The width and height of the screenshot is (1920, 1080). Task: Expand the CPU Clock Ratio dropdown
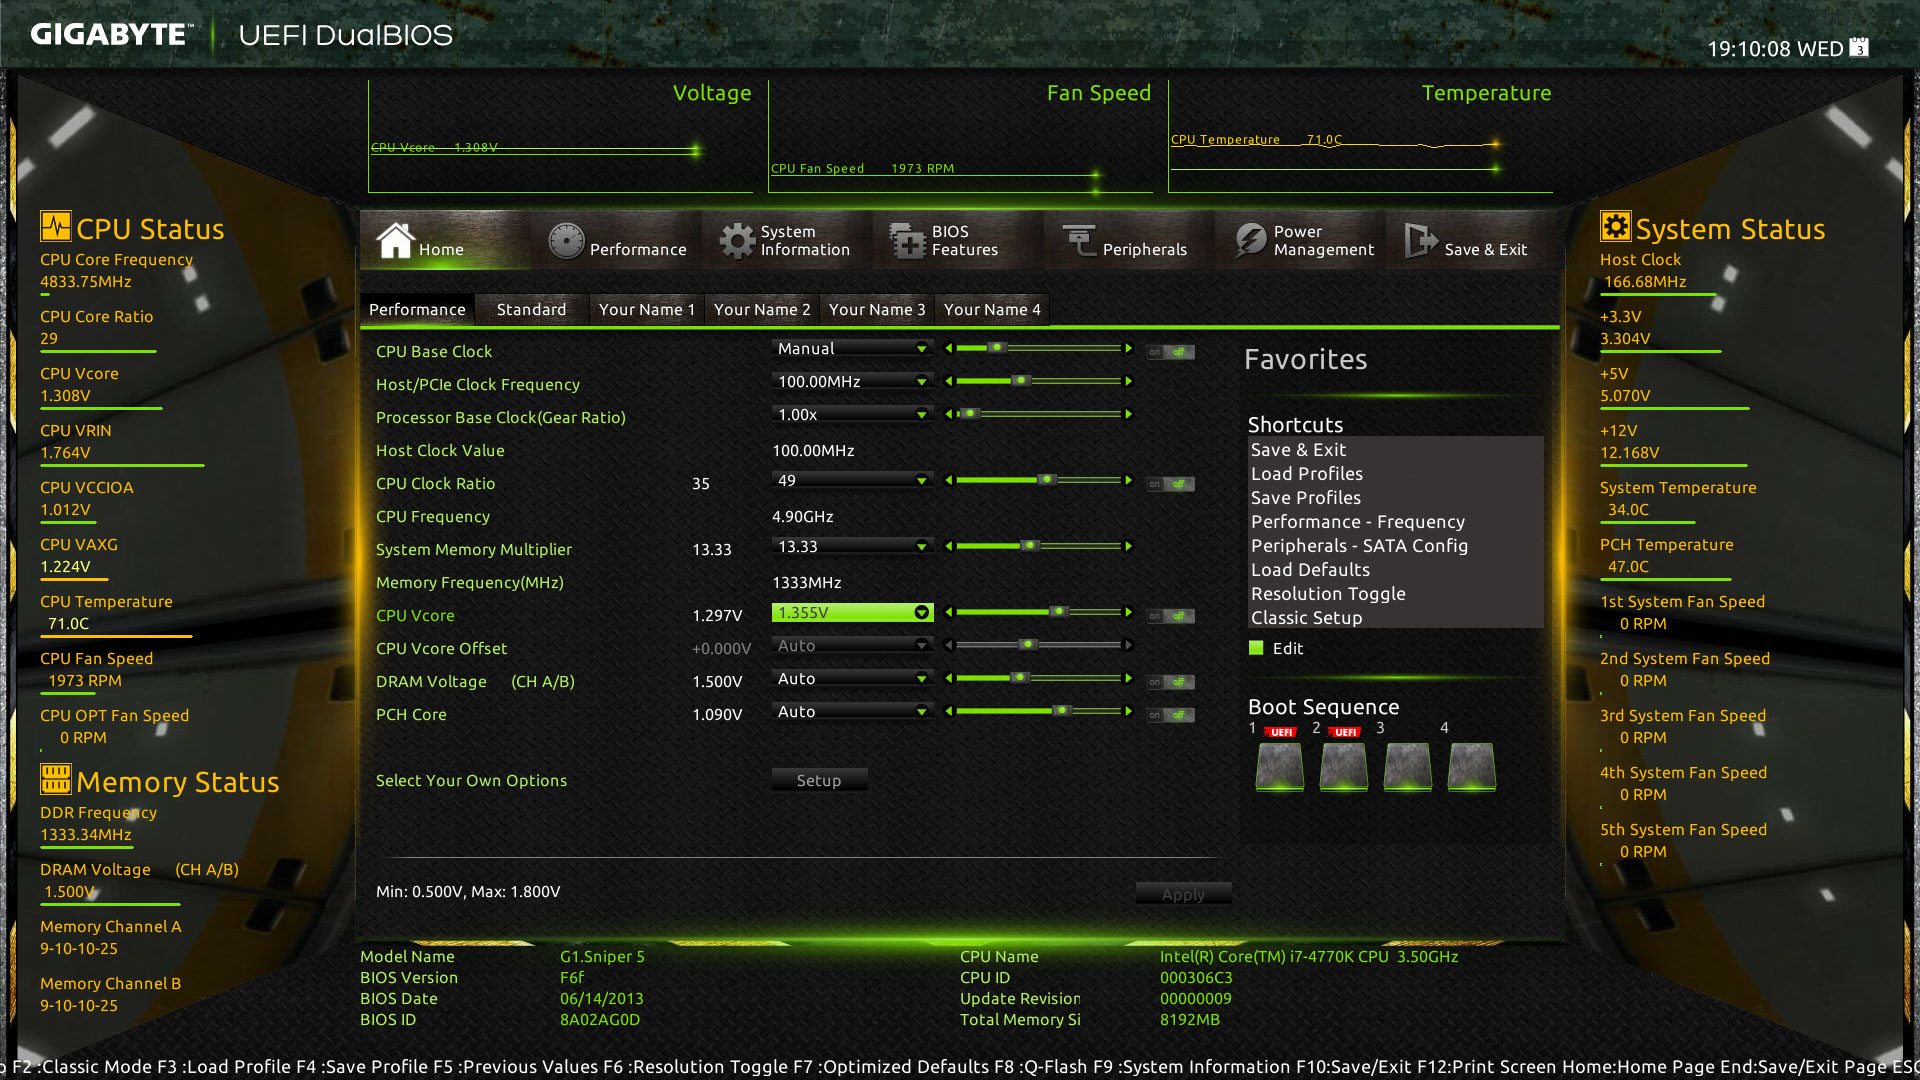pos(921,481)
